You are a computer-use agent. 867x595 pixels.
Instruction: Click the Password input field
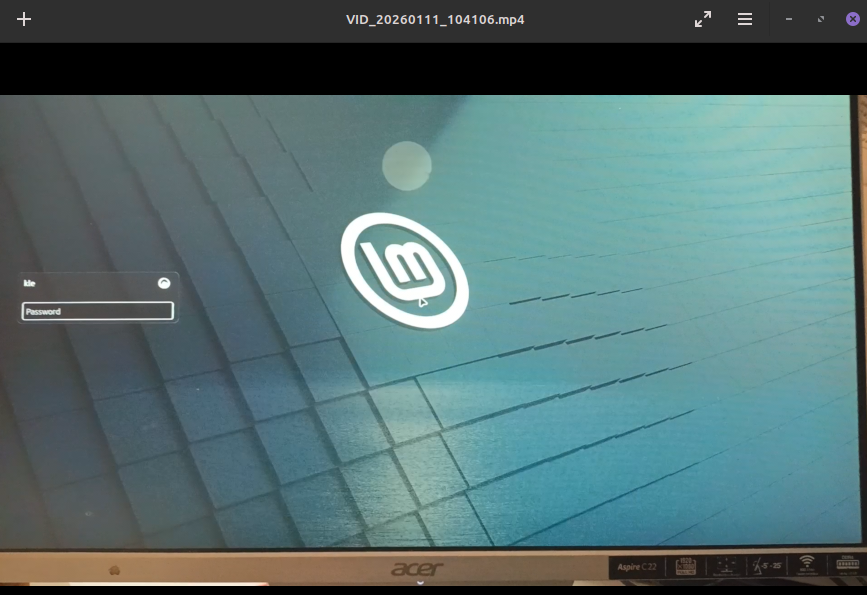point(98,311)
